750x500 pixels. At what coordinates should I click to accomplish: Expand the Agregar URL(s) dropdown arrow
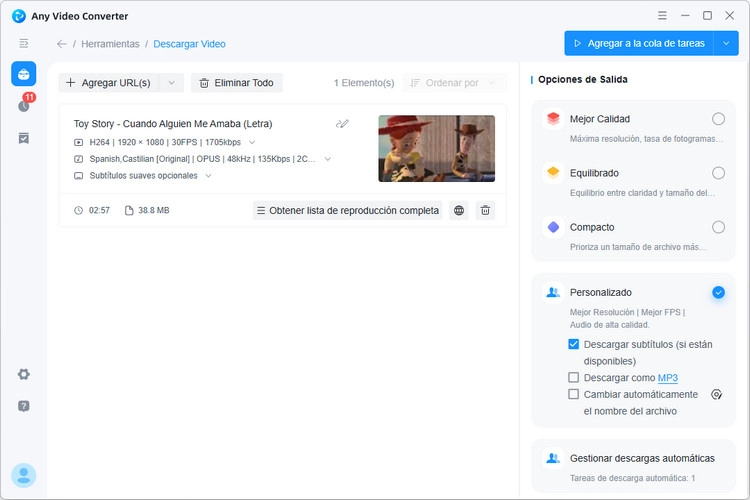171,83
